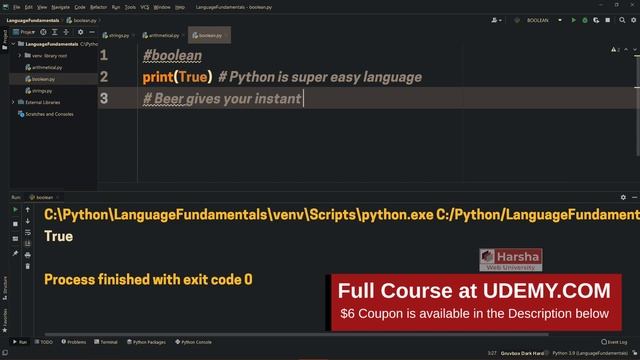Open the Python Console tool window
Image resolution: width=640 pixels, height=360 pixels.
[x=193, y=342]
